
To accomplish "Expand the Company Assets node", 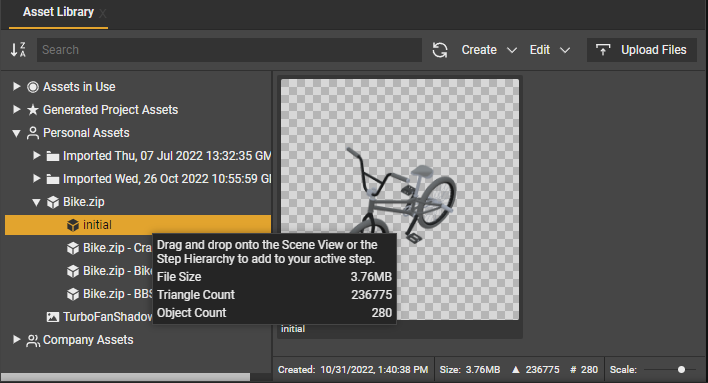I will click(16, 339).
